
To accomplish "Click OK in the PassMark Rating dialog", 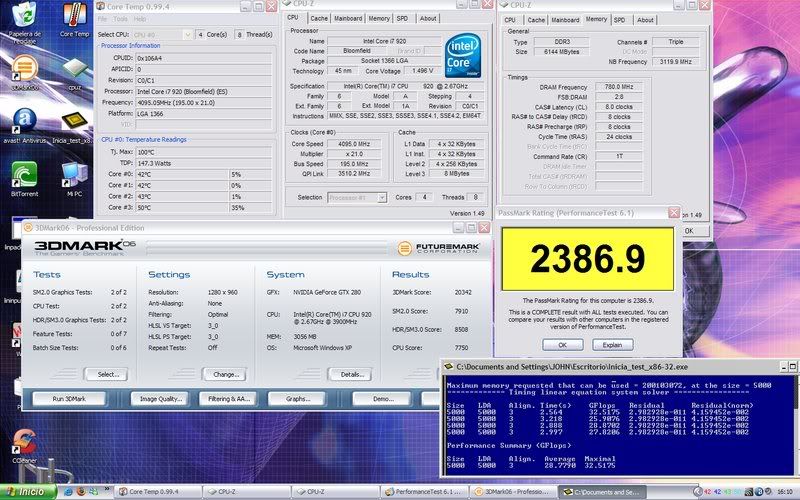I will click(563, 345).
